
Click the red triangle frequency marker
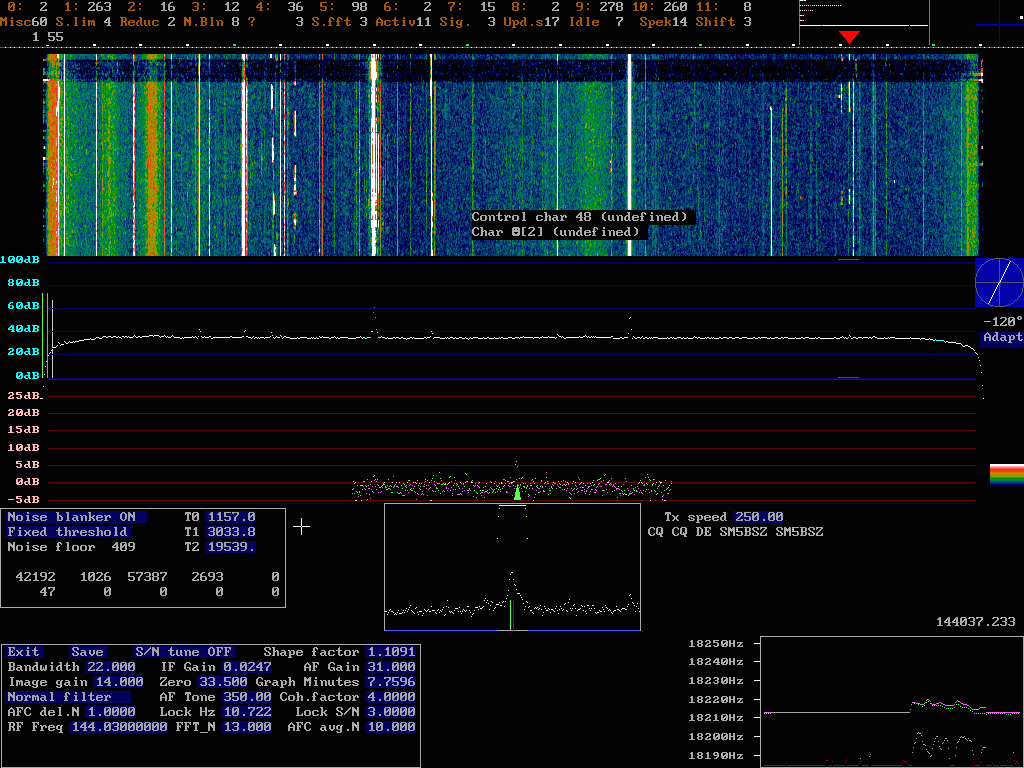848,37
